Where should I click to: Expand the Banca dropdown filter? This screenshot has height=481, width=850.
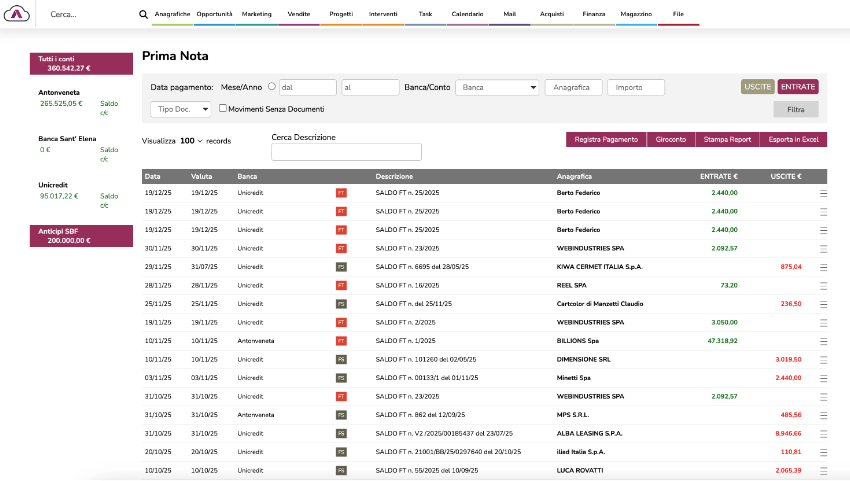pyautogui.click(x=497, y=88)
